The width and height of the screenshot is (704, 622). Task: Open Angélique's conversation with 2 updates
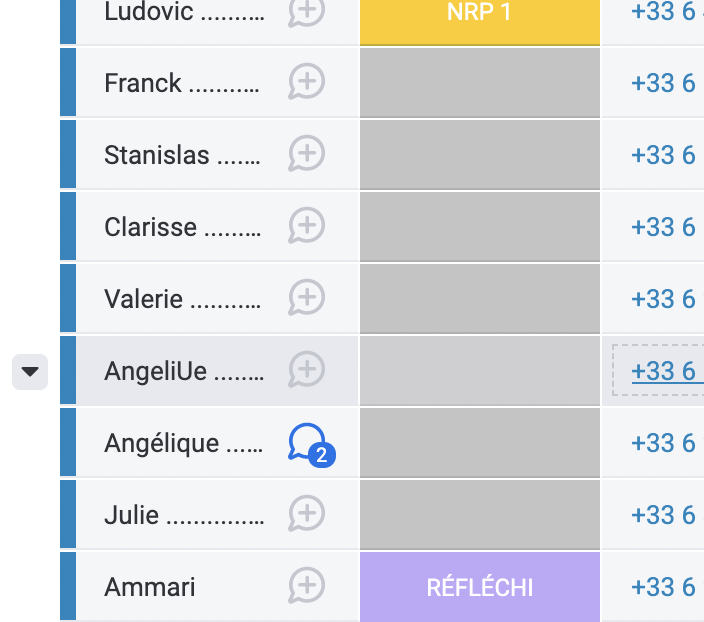[309, 443]
